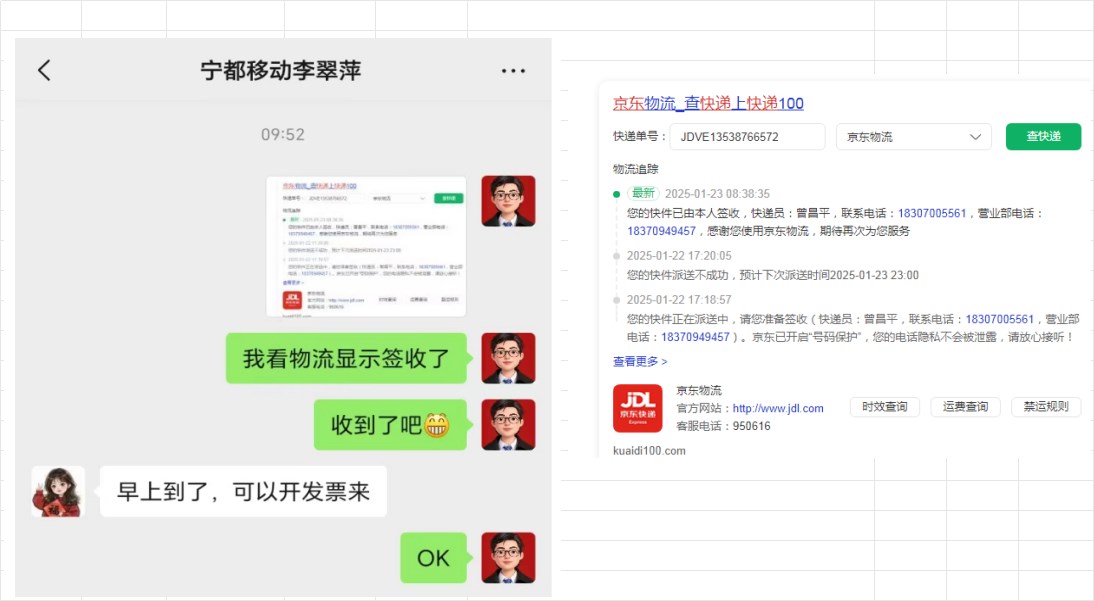
Task: Expand tracking history with 查看更多
Action: coord(640,362)
